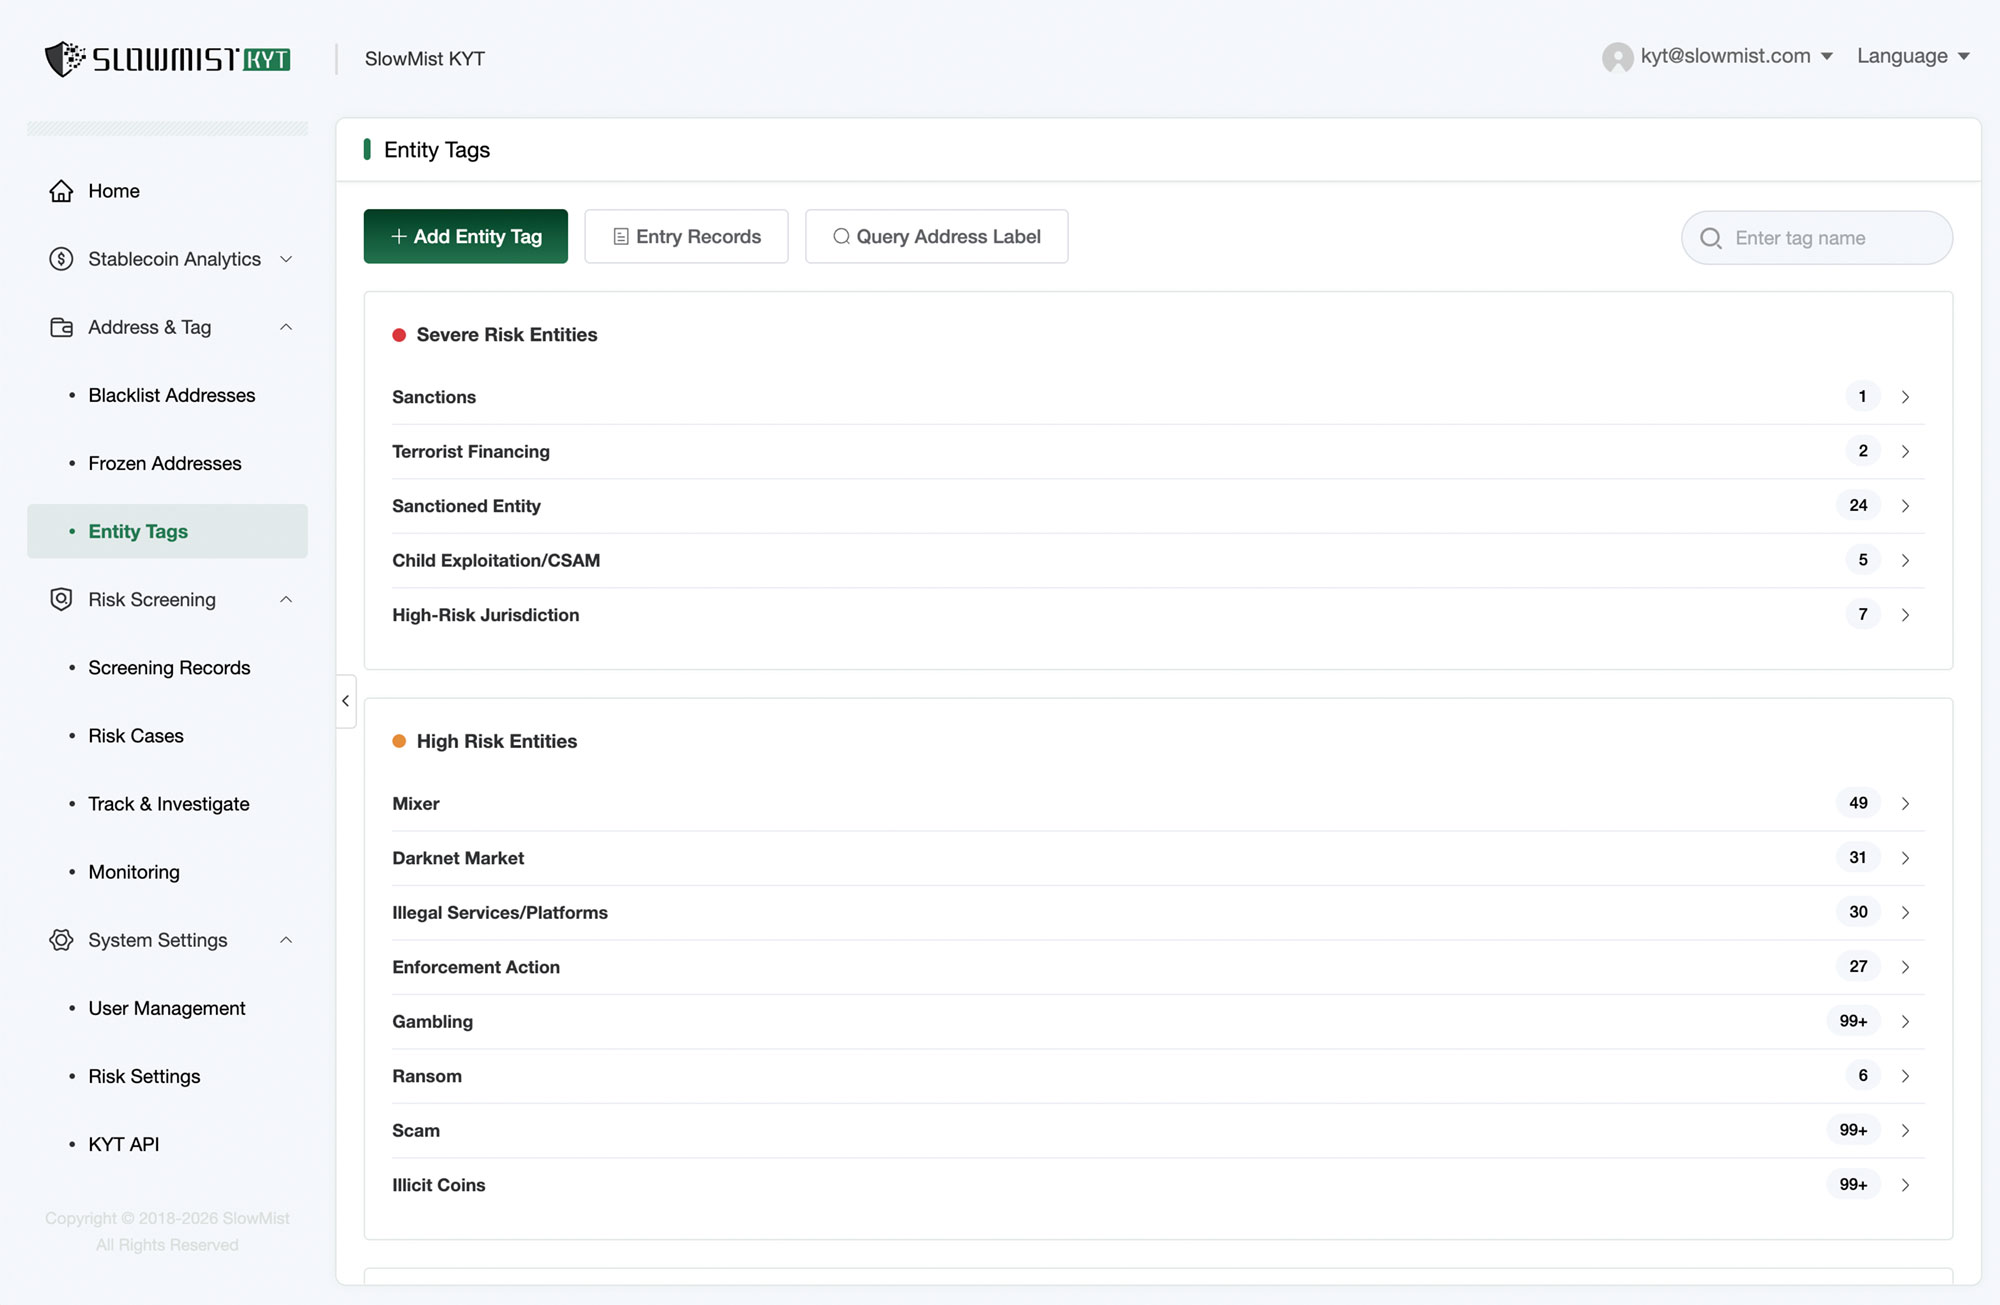Image resolution: width=2000 pixels, height=1305 pixels.
Task: Collapse the sidebar with the arrow handle
Action: pyautogui.click(x=346, y=701)
